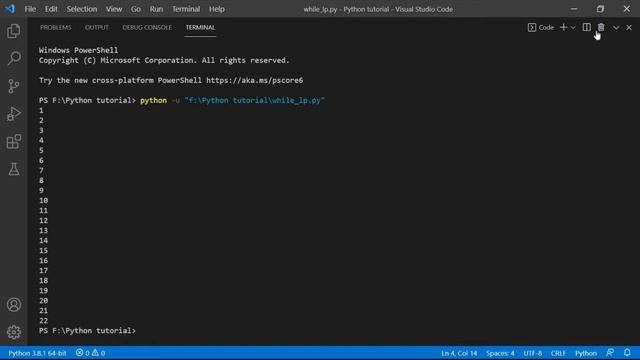Viewport: 640px width, 360px height.
Task: Show errors and warnings count
Action: tap(90, 353)
